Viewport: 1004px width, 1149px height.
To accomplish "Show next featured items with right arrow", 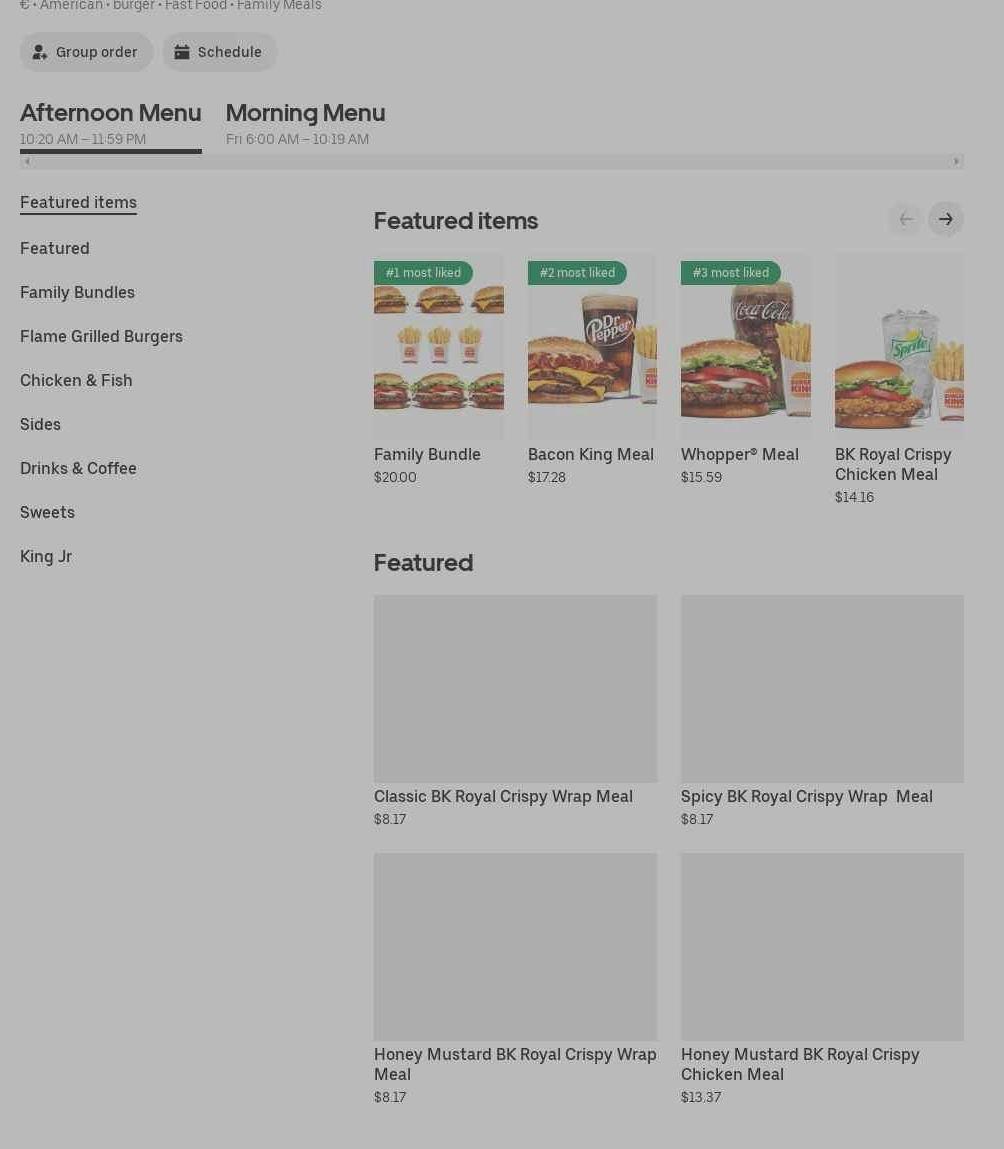I will [945, 219].
